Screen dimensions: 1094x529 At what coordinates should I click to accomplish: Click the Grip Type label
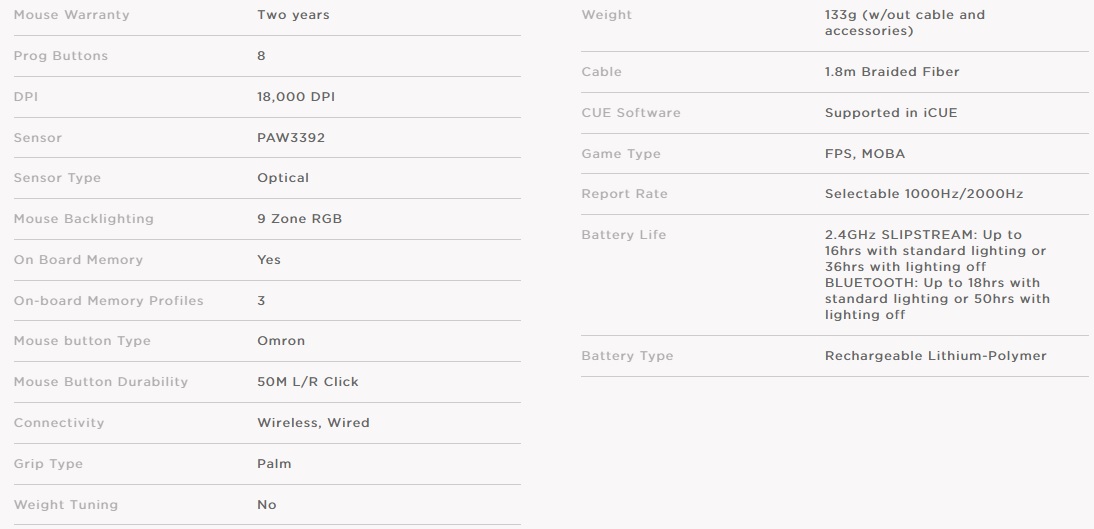[x=48, y=464]
